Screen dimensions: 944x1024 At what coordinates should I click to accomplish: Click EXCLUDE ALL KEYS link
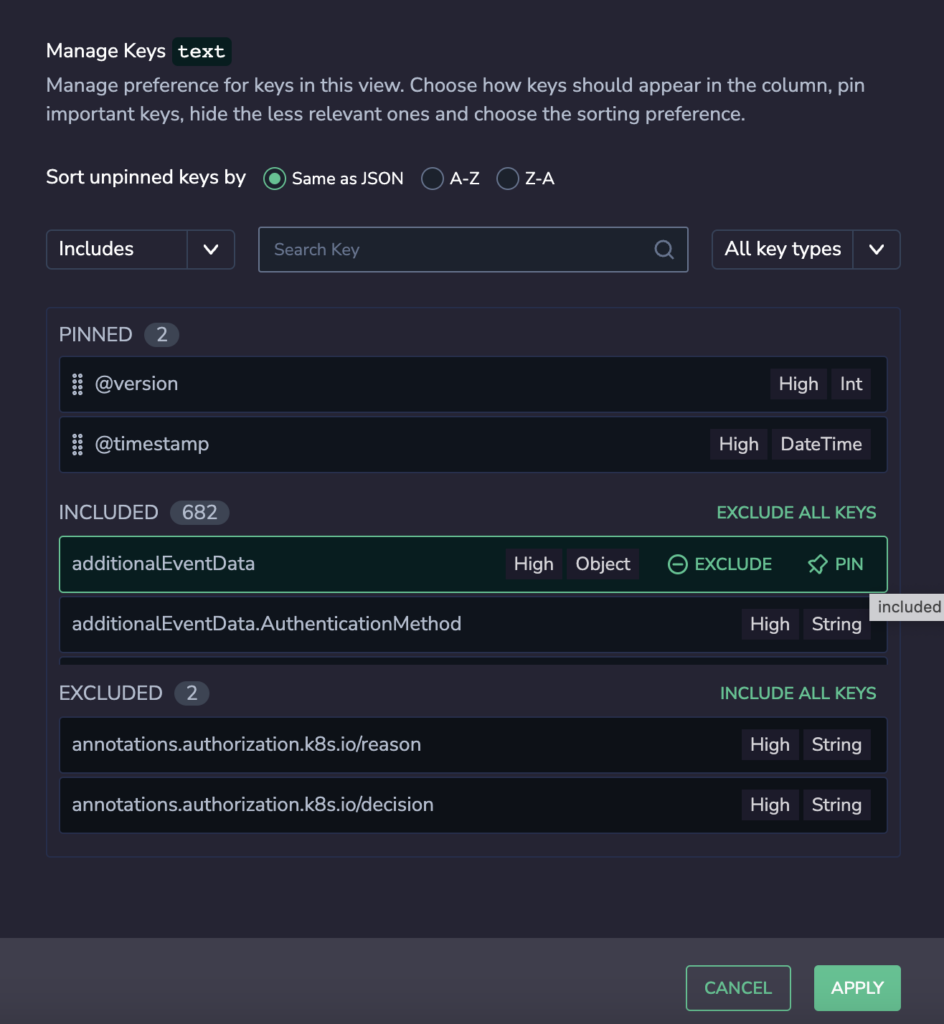796,513
